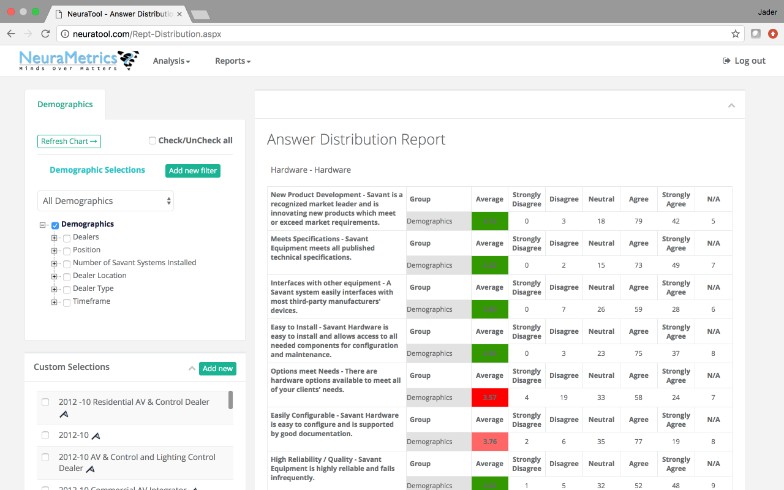Image resolution: width=784 pixels, height=490 pixels.
Task: Uncheck the Demographics root checkbox
Action: [55, 225]
